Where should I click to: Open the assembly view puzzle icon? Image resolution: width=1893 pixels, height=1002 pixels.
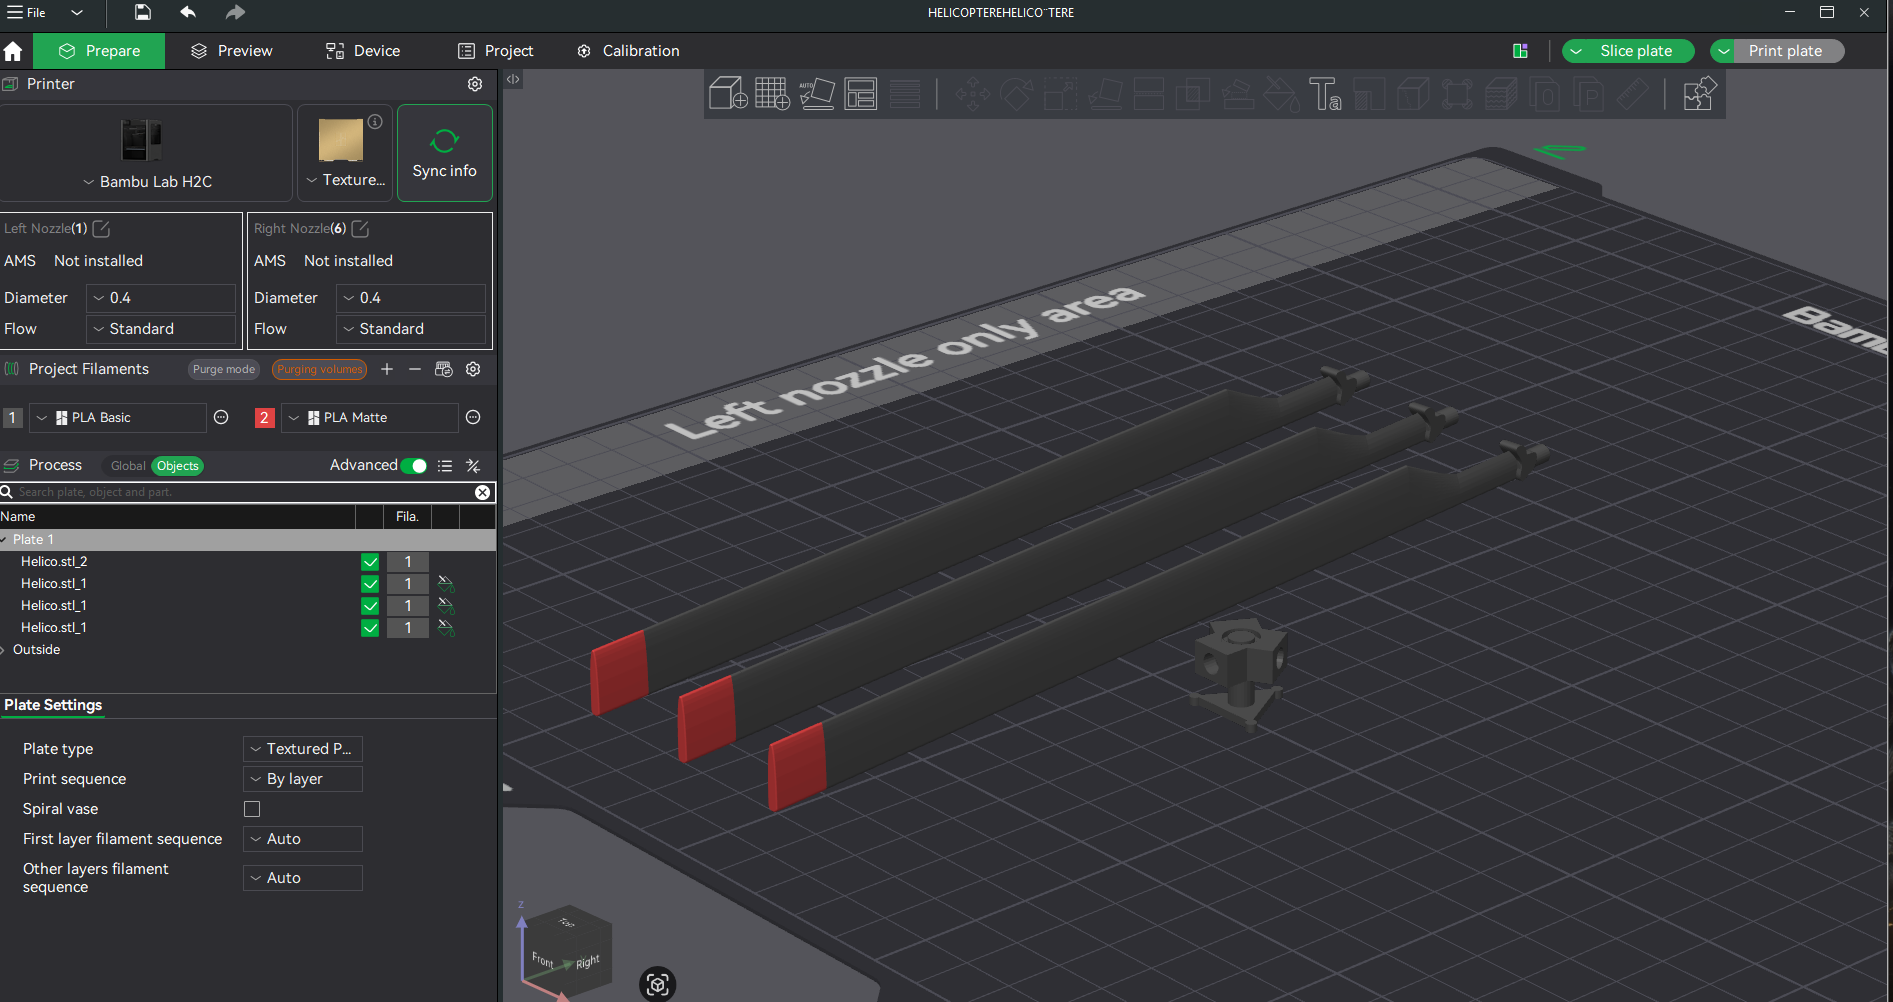click(1699, 93)
